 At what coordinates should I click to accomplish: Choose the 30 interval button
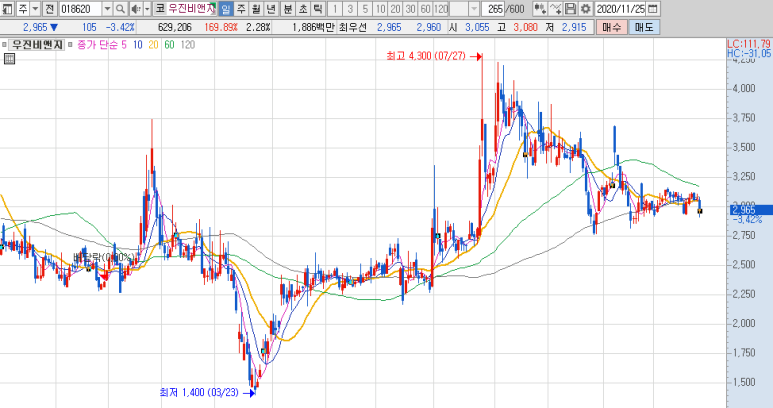coord(411,8)
